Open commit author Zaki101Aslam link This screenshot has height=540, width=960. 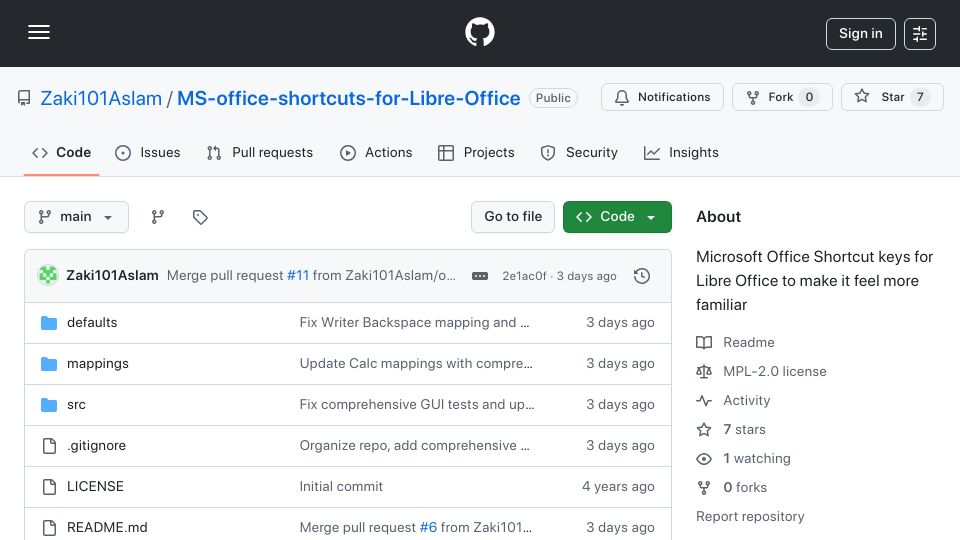click(112, 276)
